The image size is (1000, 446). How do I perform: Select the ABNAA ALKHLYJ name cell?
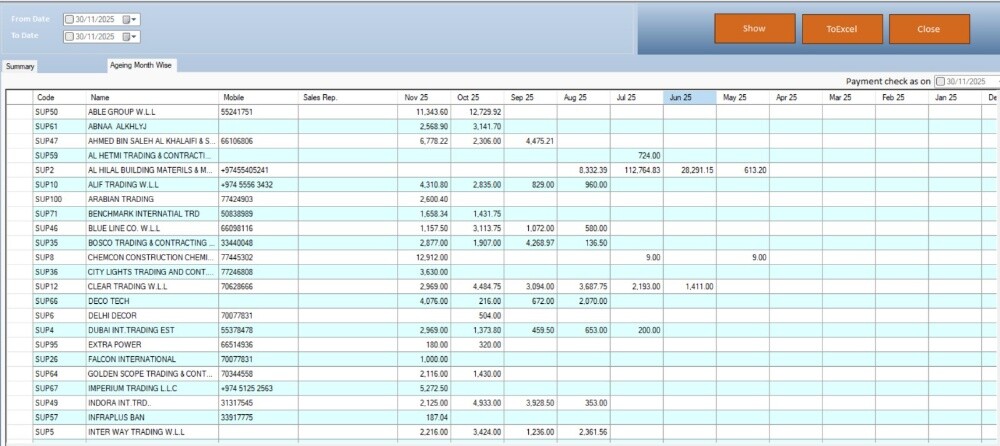pos(152,126)
